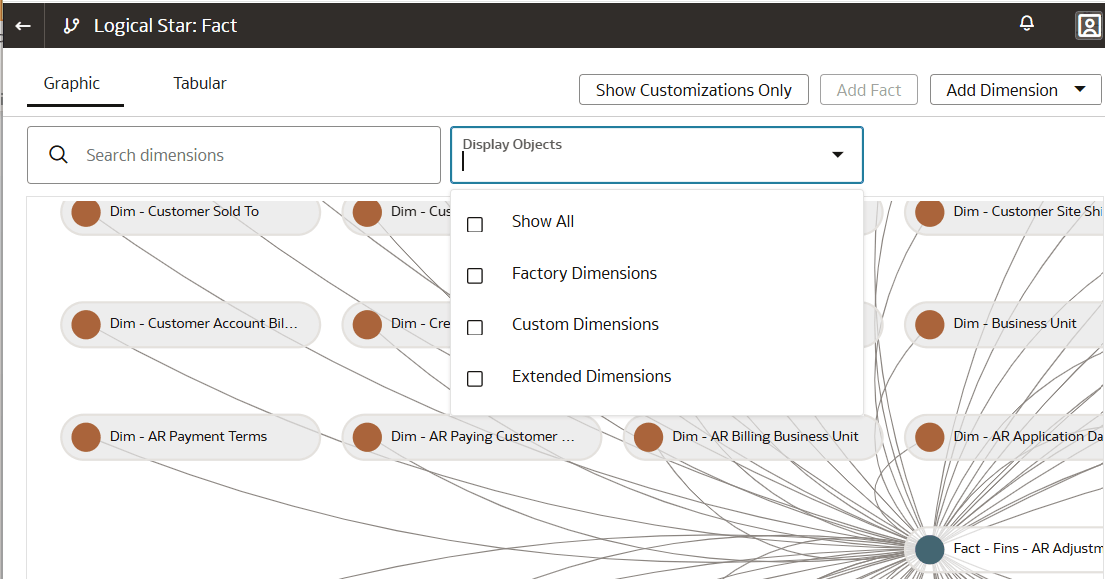The width and height of the screenshot is (1105, 579).
Task: Click the branch icon beside Logical Star title
Action: coord(70,23)
